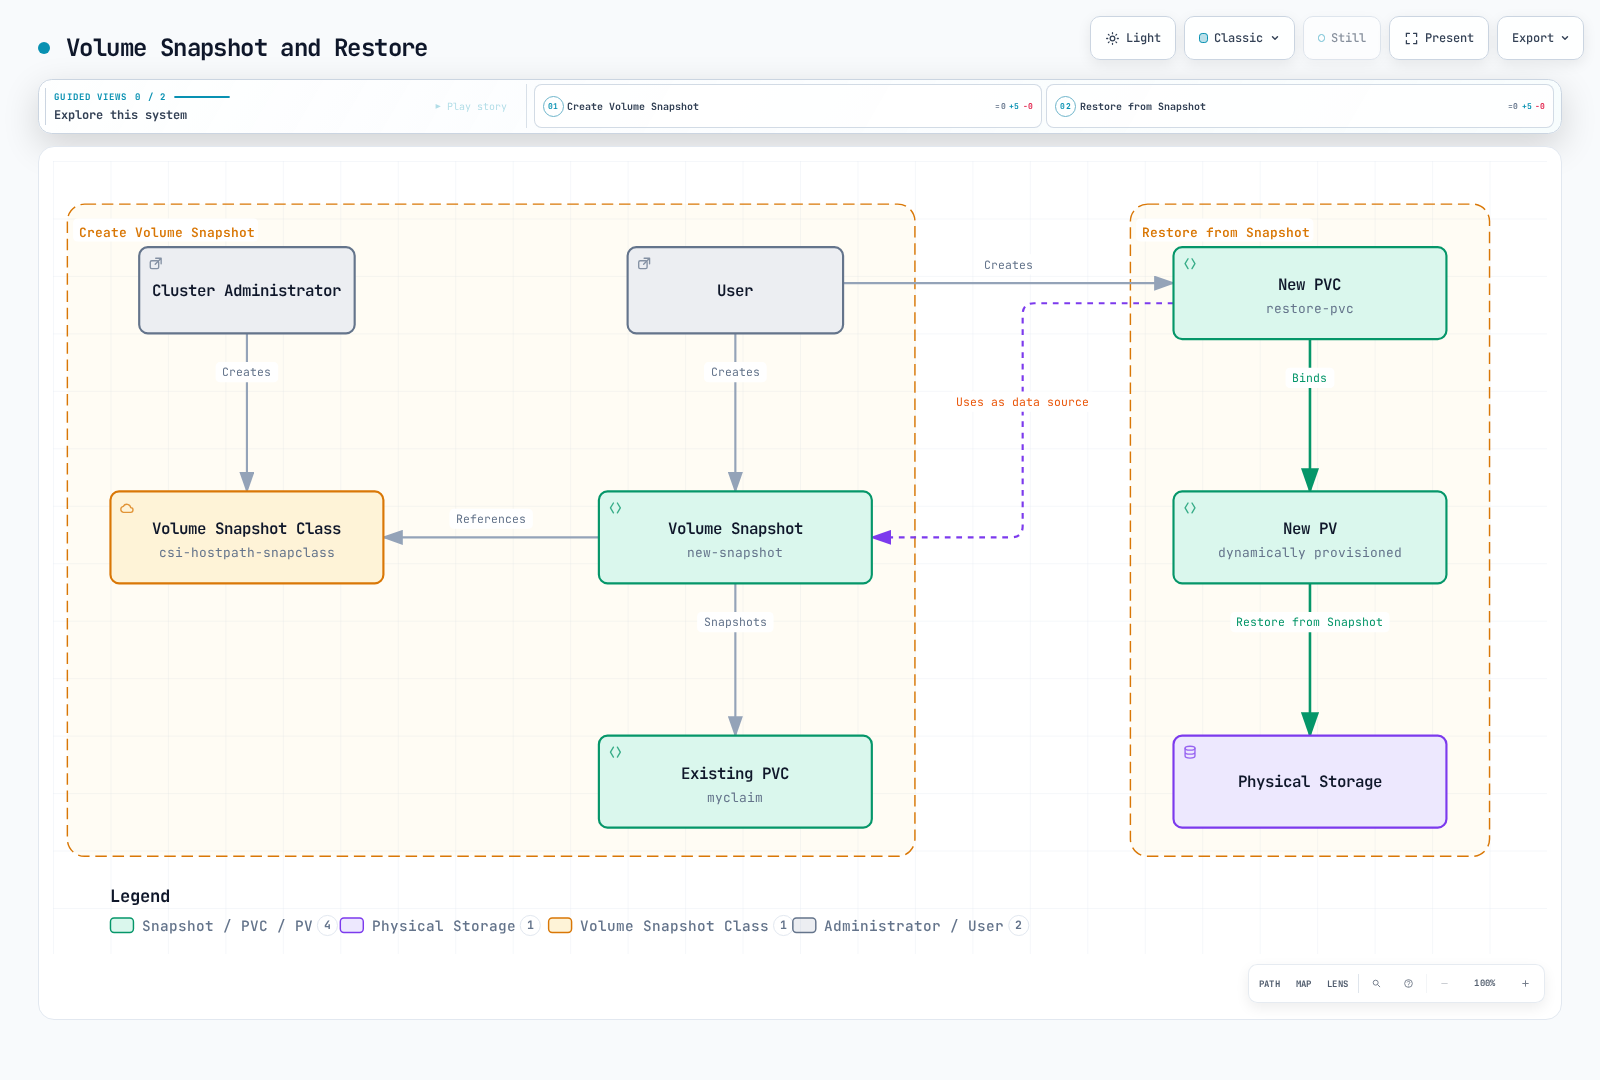Toggle the Still animation mode
1600x1080 pixels.
(1341, 38)
